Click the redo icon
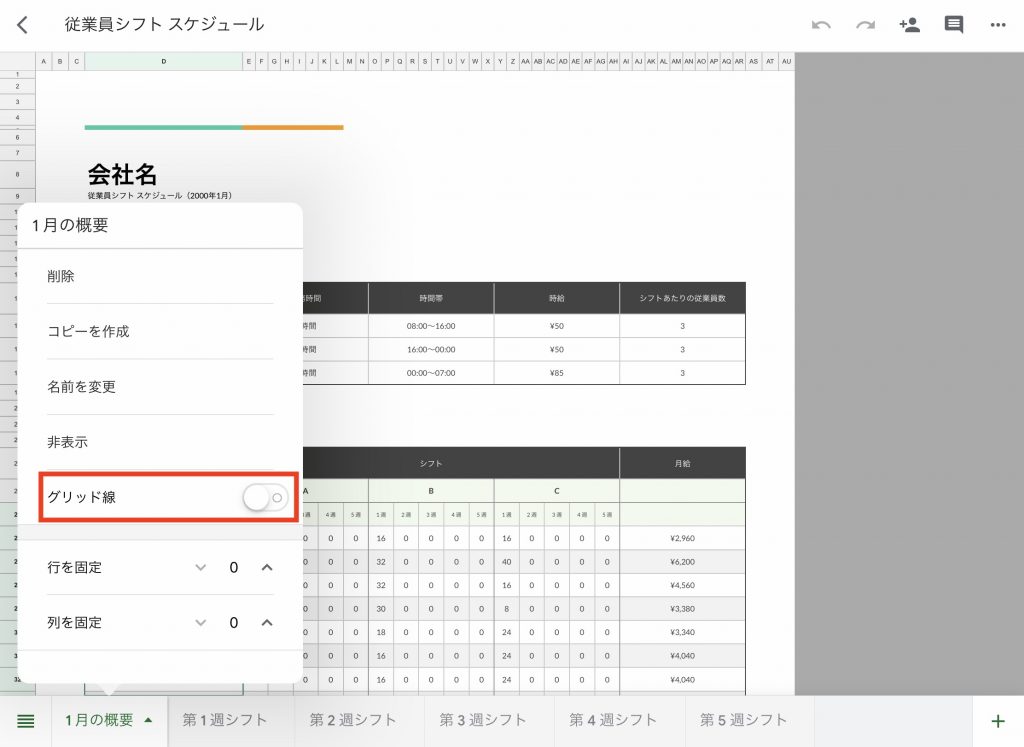Image resolution: width=1024 pixels, height=747 pixels. 865,25
